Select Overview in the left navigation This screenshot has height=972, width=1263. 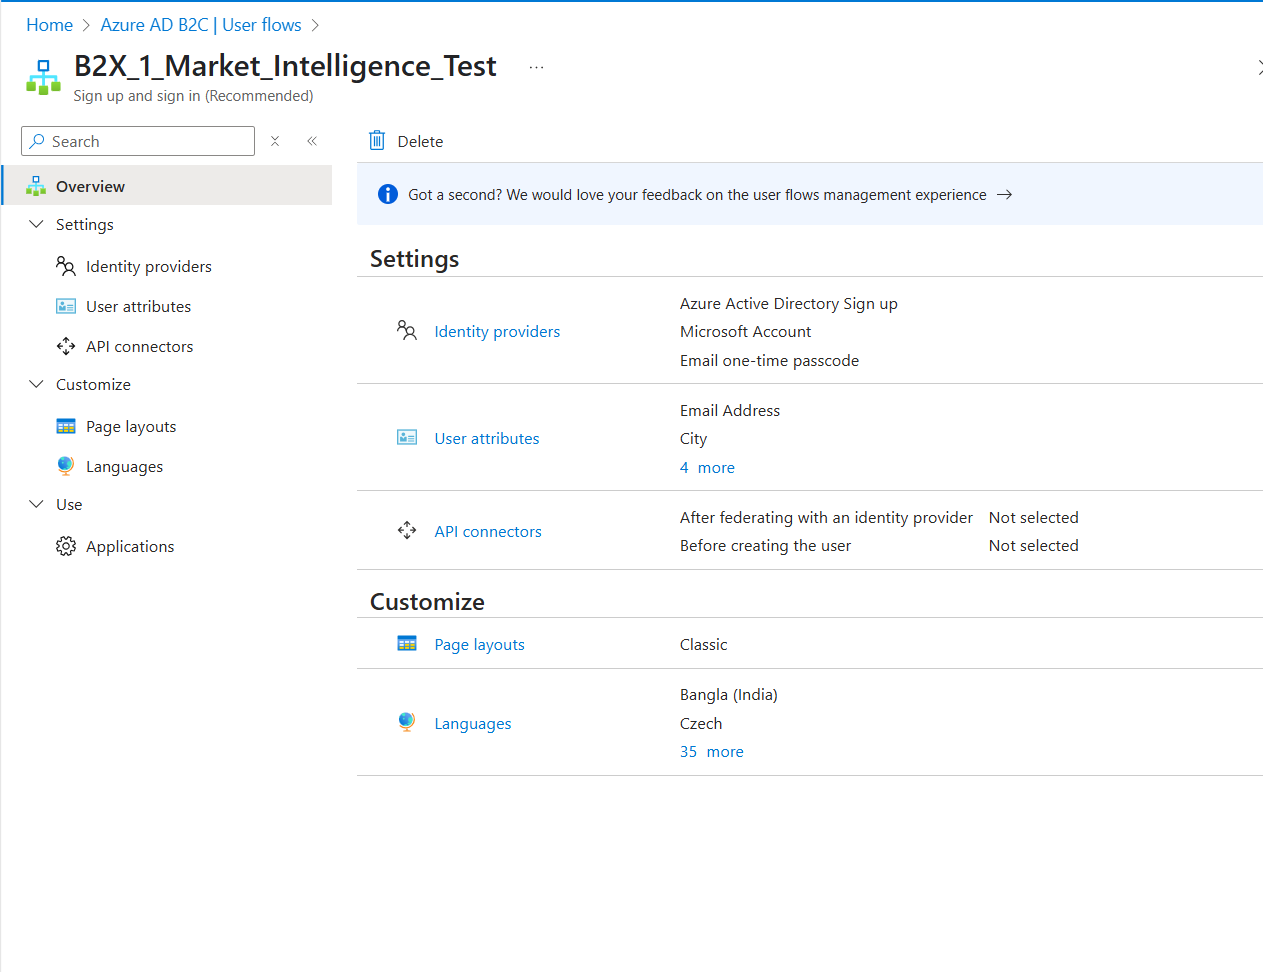(90, 186)
